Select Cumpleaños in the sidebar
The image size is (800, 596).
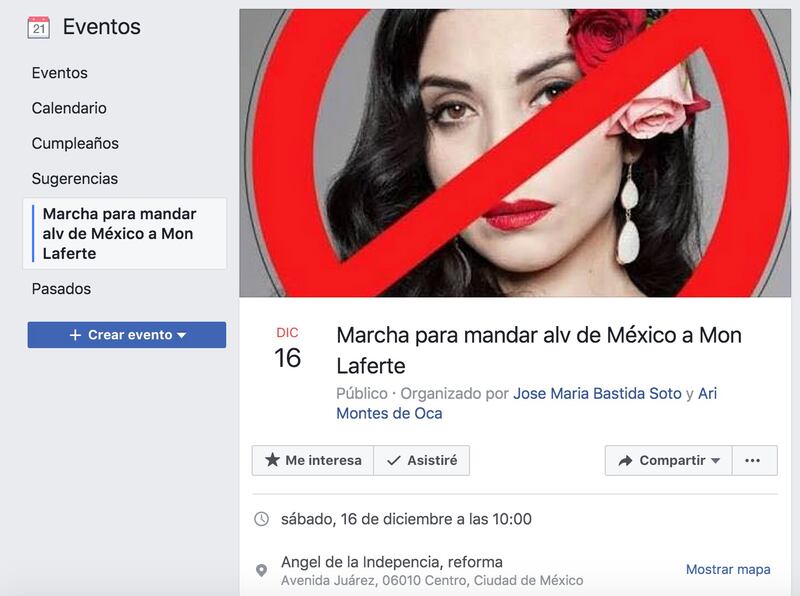pos(75,143)
